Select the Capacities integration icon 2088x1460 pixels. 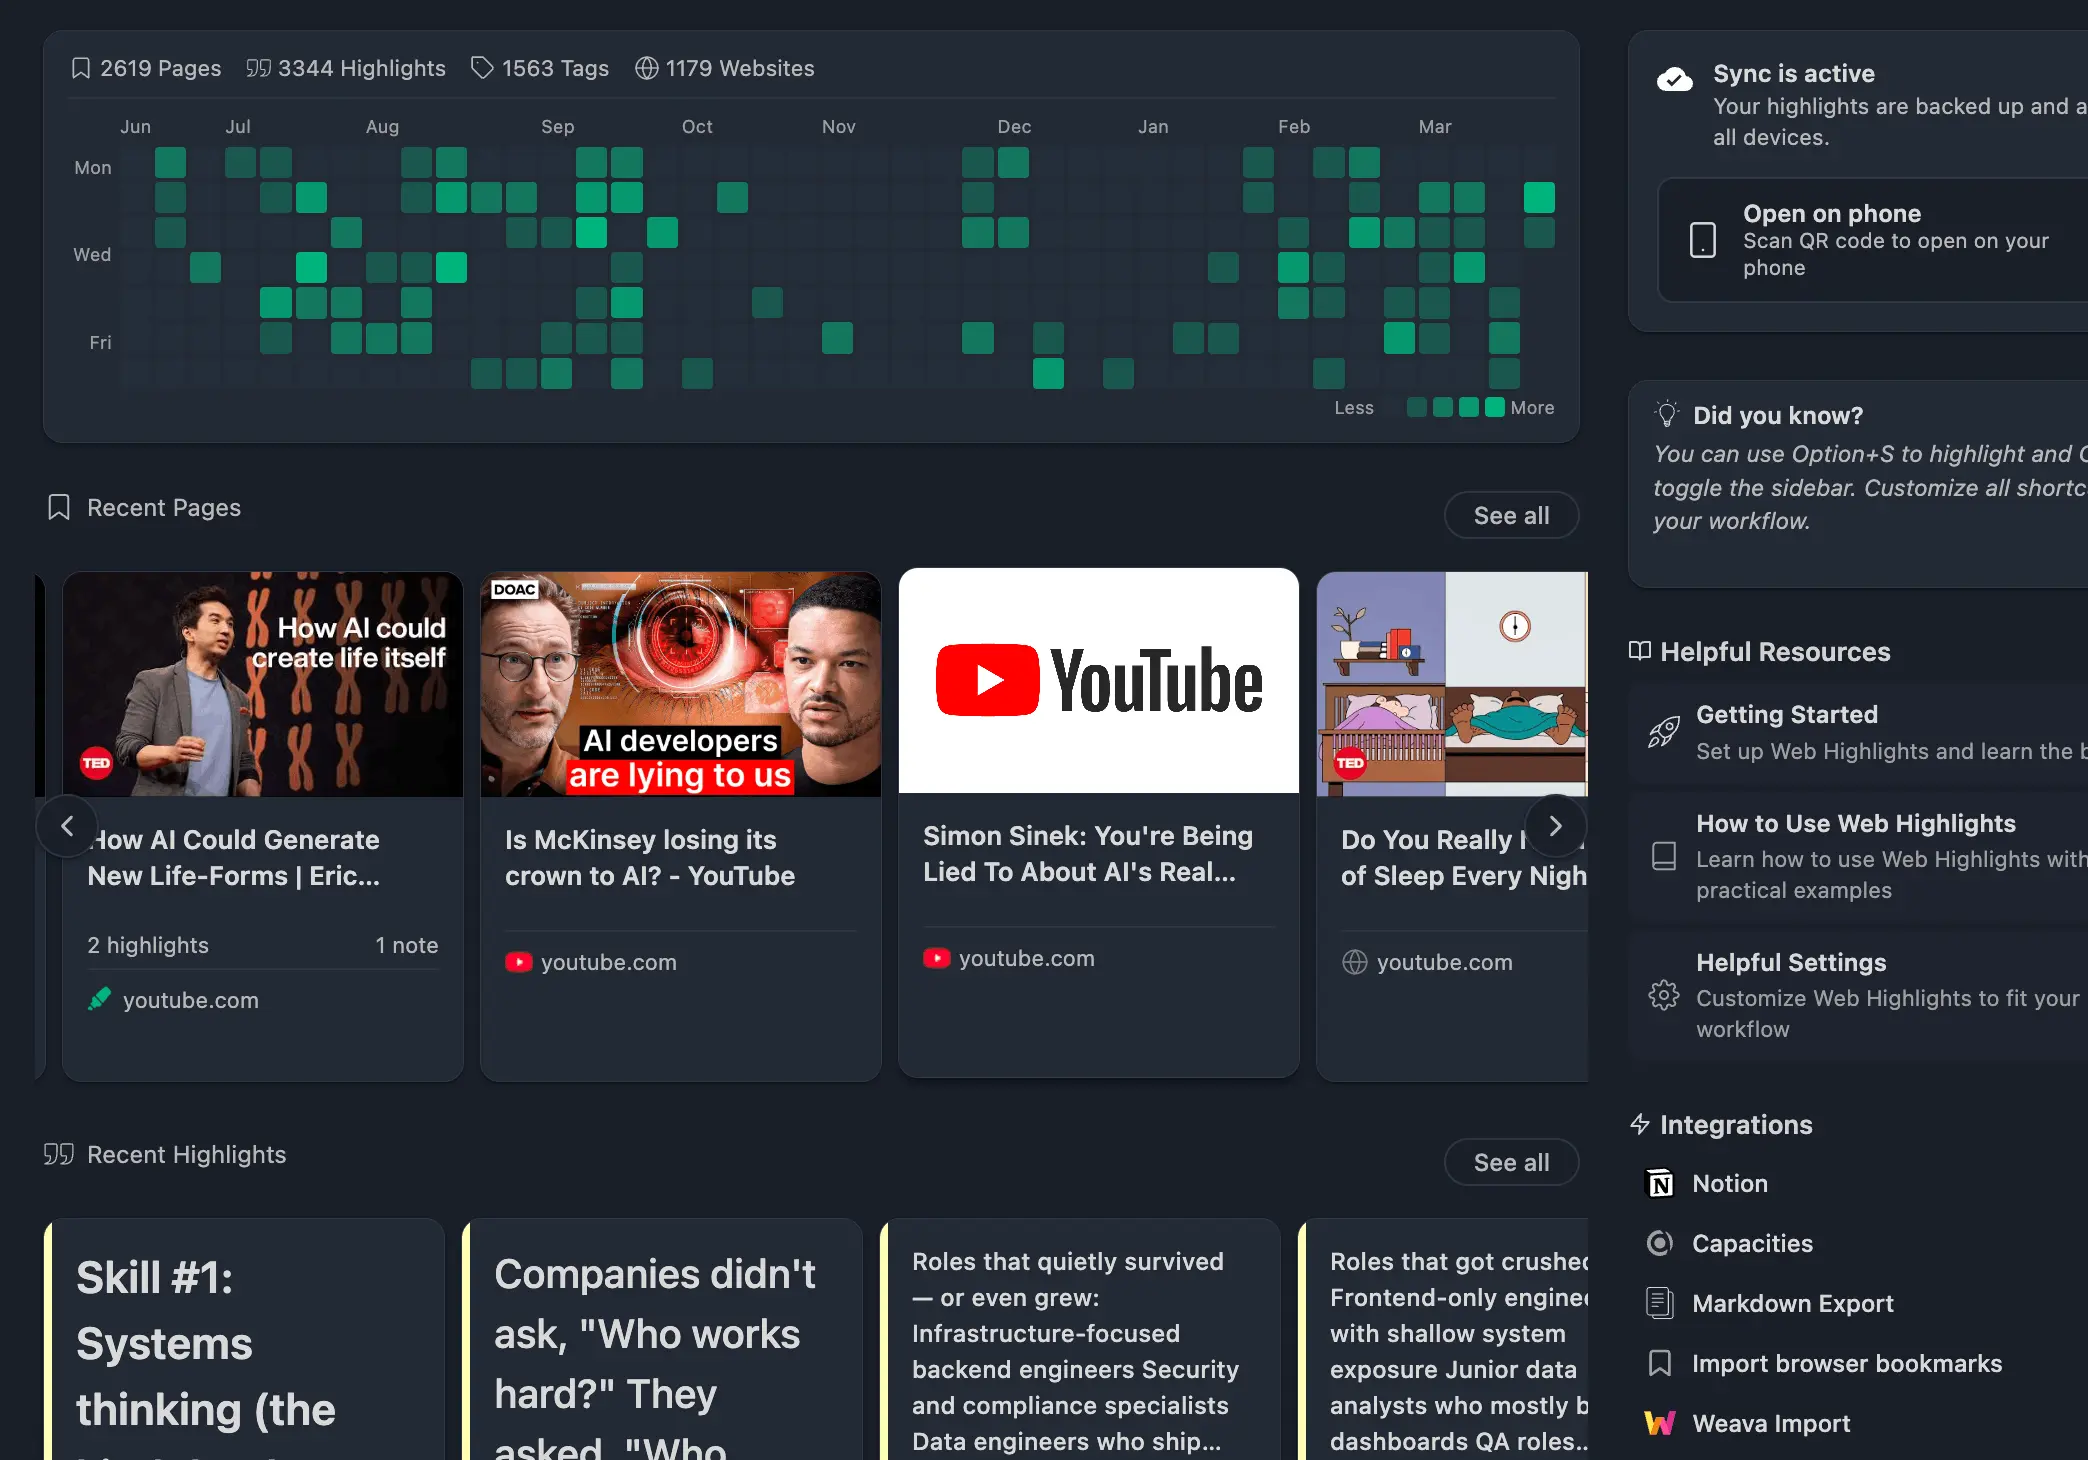tap(1660, 1243)
